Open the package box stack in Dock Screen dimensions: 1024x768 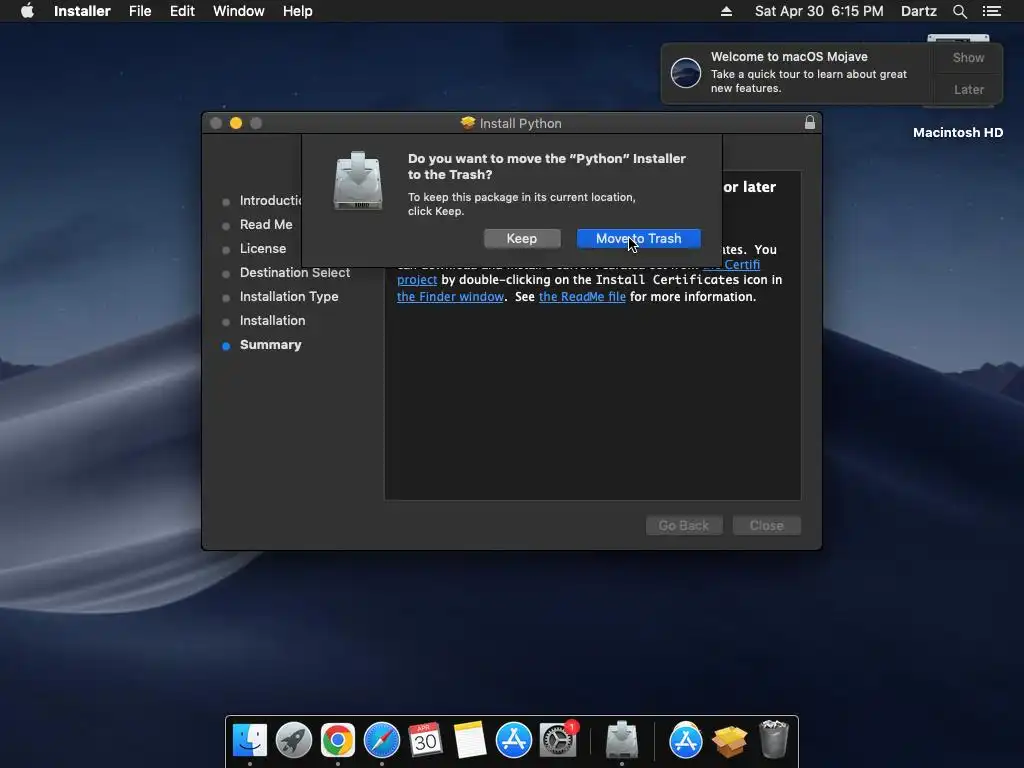click(x=729, y=741)
